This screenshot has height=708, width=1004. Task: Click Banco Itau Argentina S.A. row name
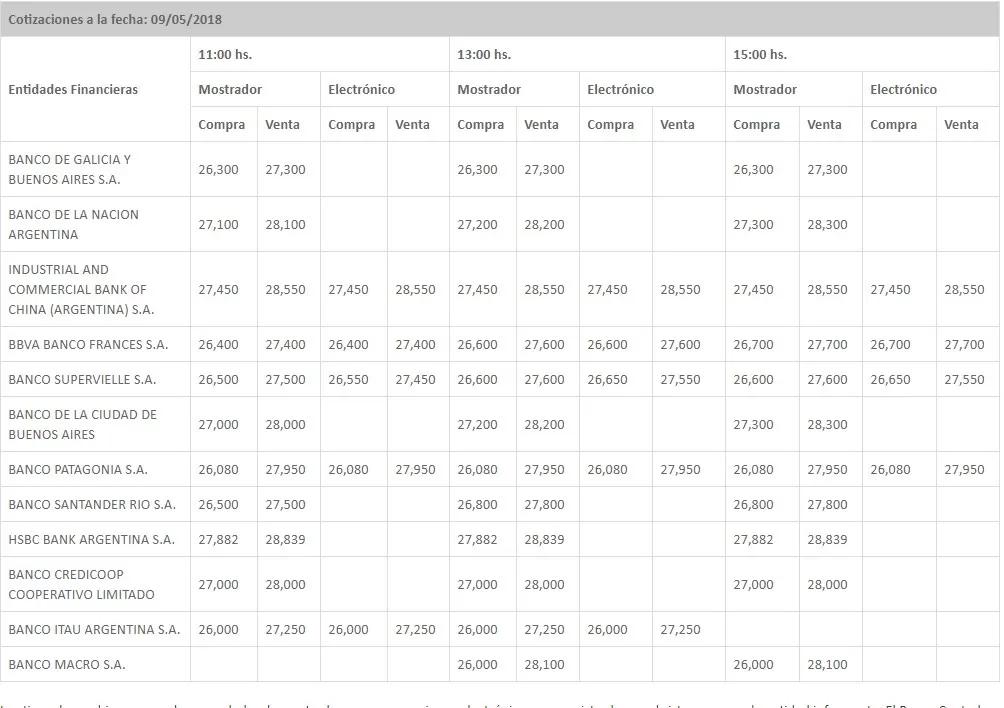[94, 630]
